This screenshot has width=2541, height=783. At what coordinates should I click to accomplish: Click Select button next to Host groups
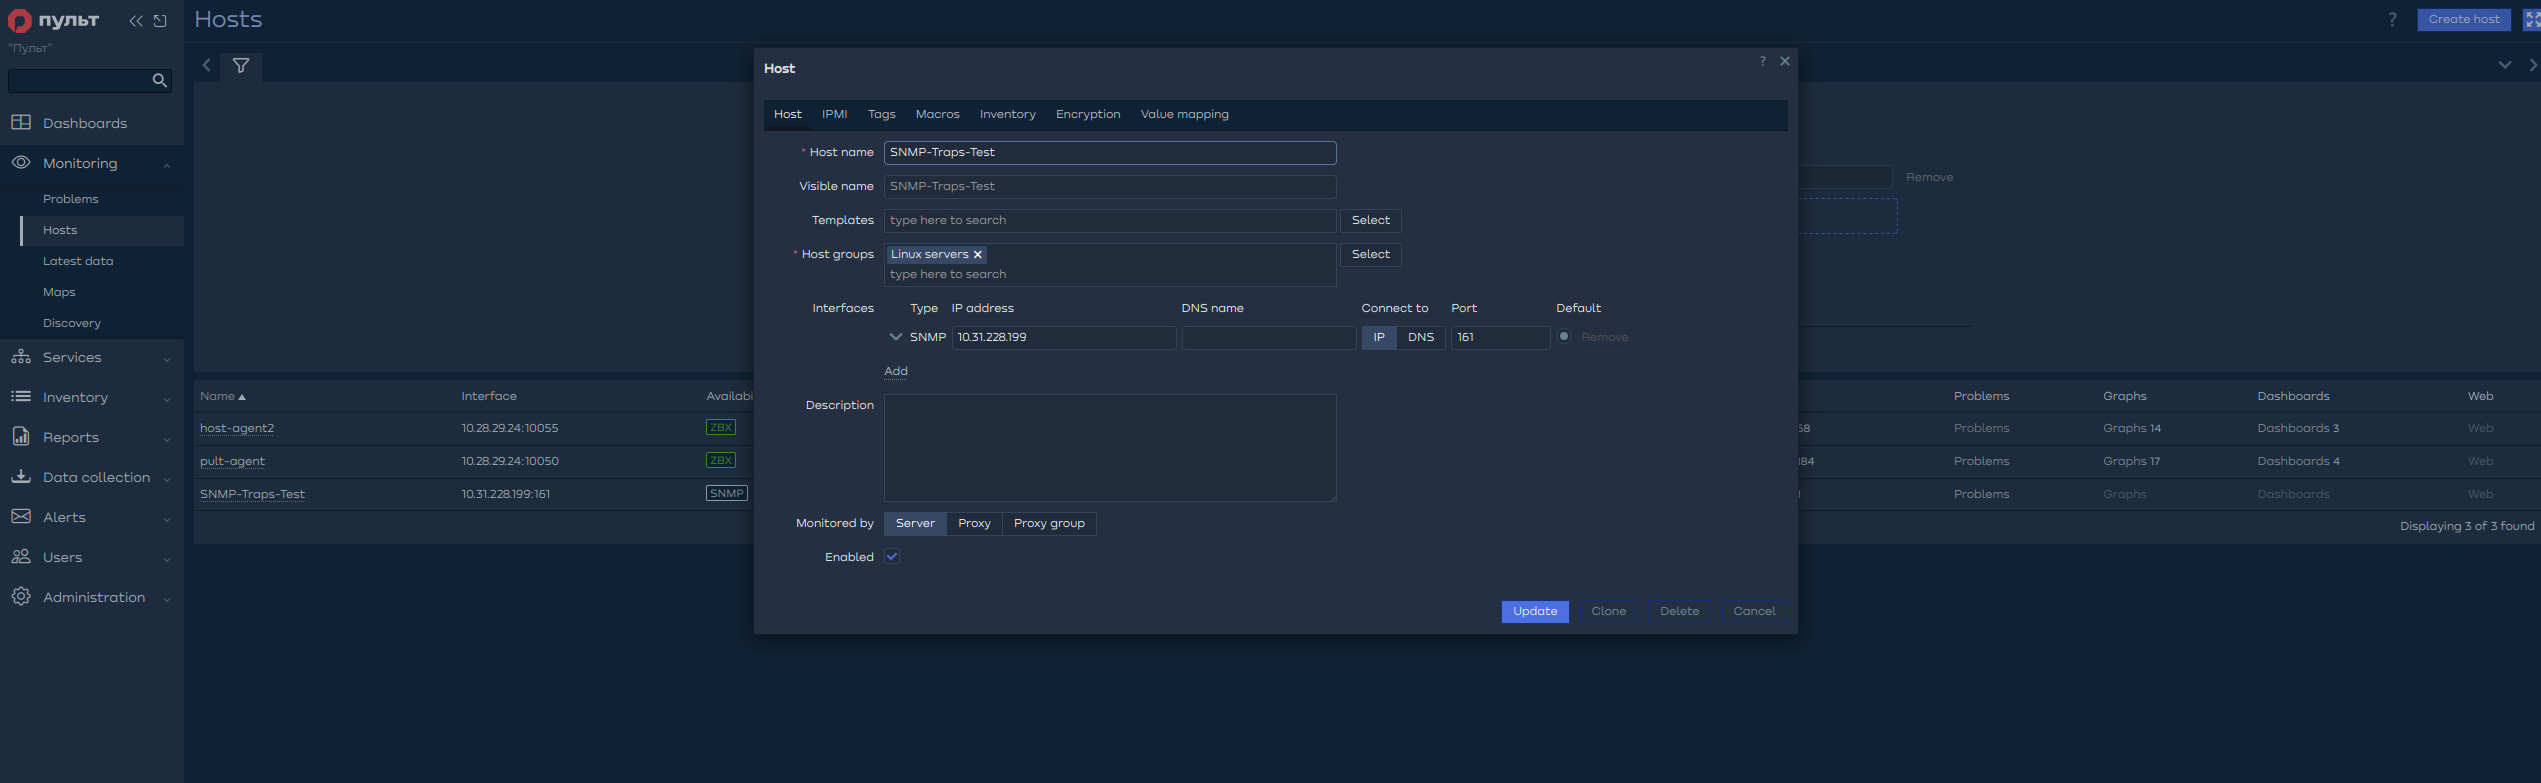point(1370,254)
